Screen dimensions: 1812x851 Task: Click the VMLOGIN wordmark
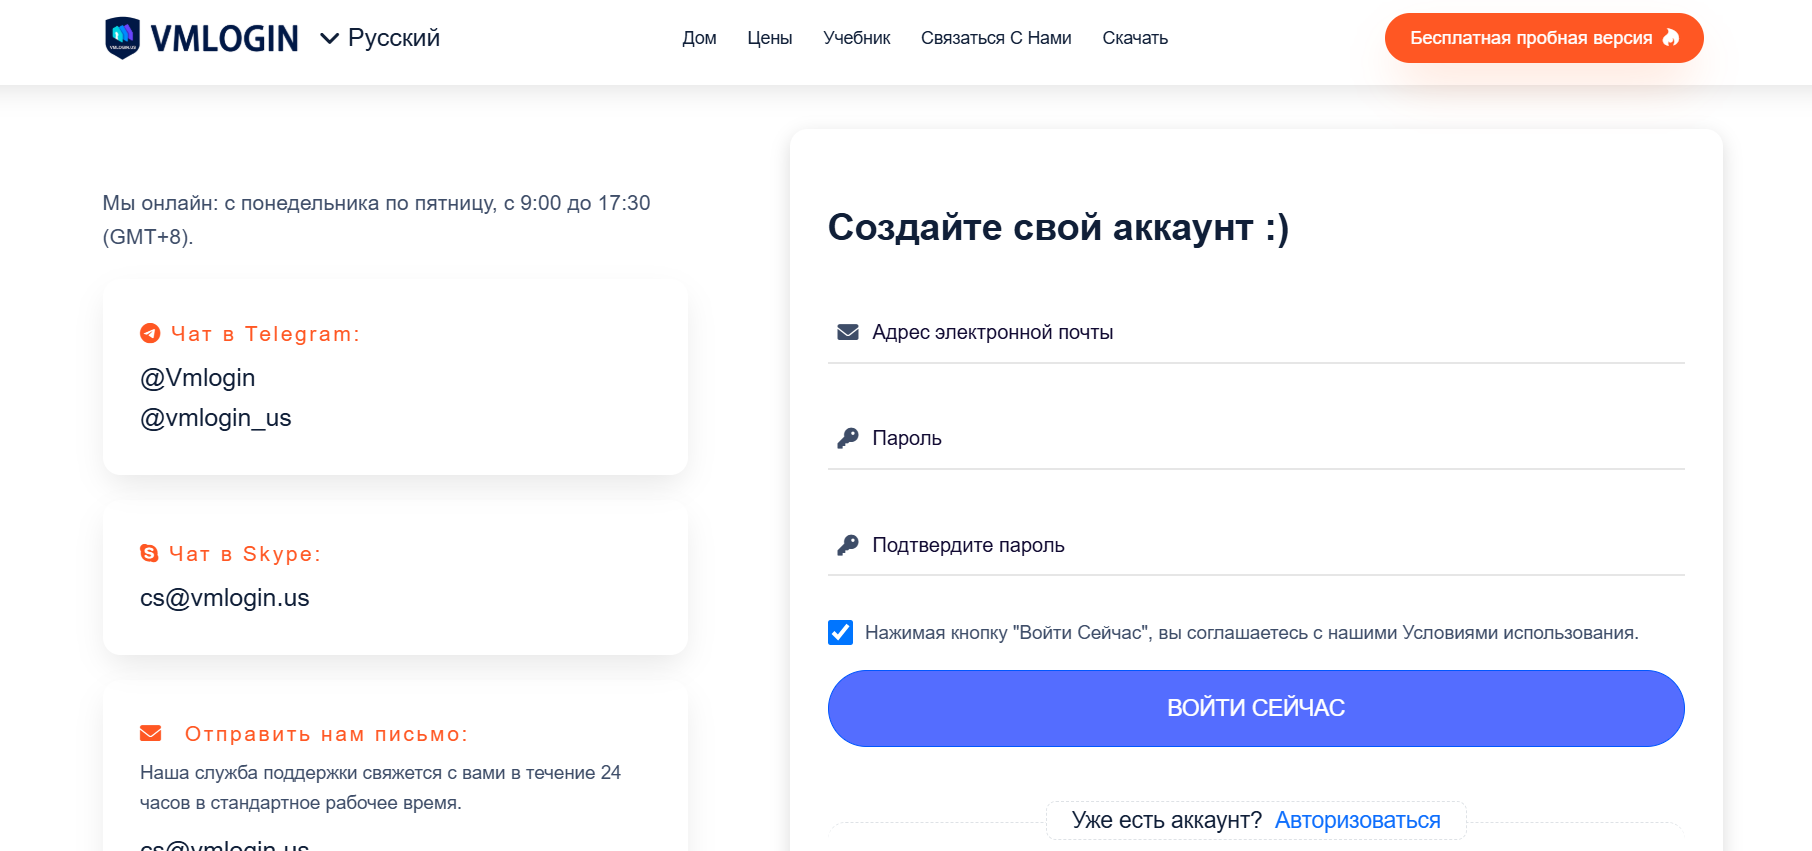(x=224, y=39)
